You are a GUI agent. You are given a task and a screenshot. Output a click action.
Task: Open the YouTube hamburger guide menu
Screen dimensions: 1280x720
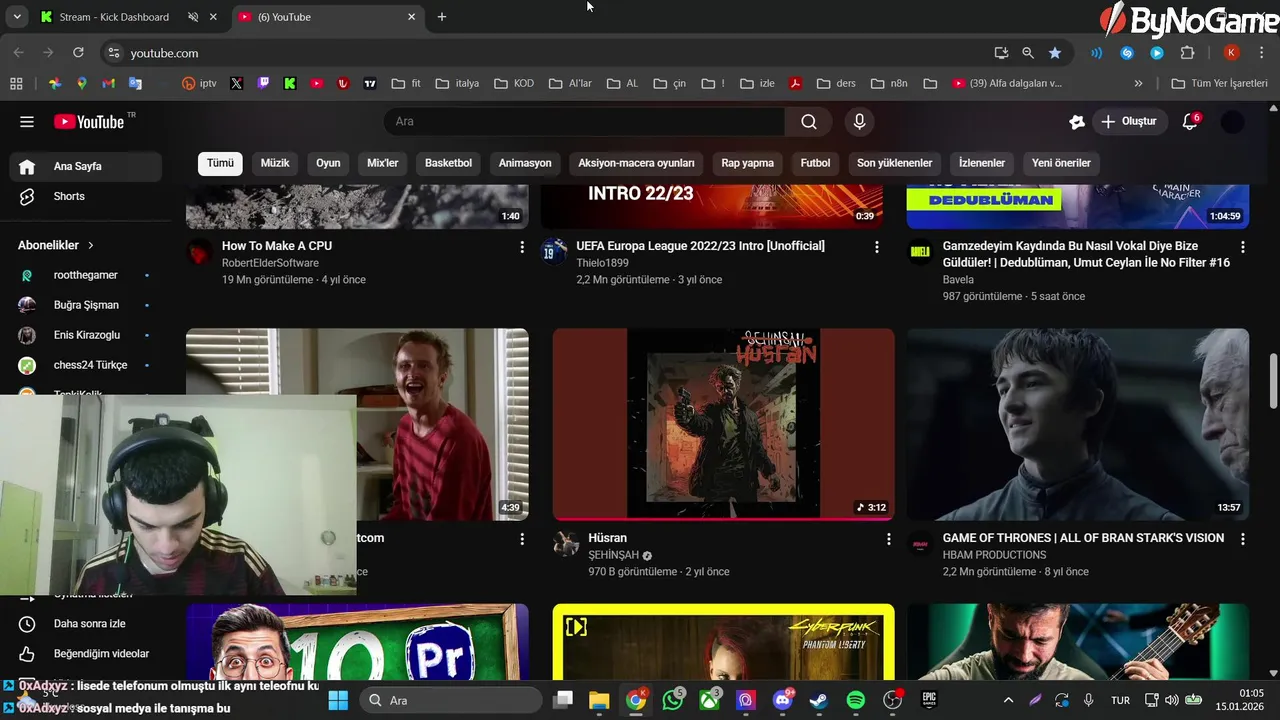click(27, 122)
